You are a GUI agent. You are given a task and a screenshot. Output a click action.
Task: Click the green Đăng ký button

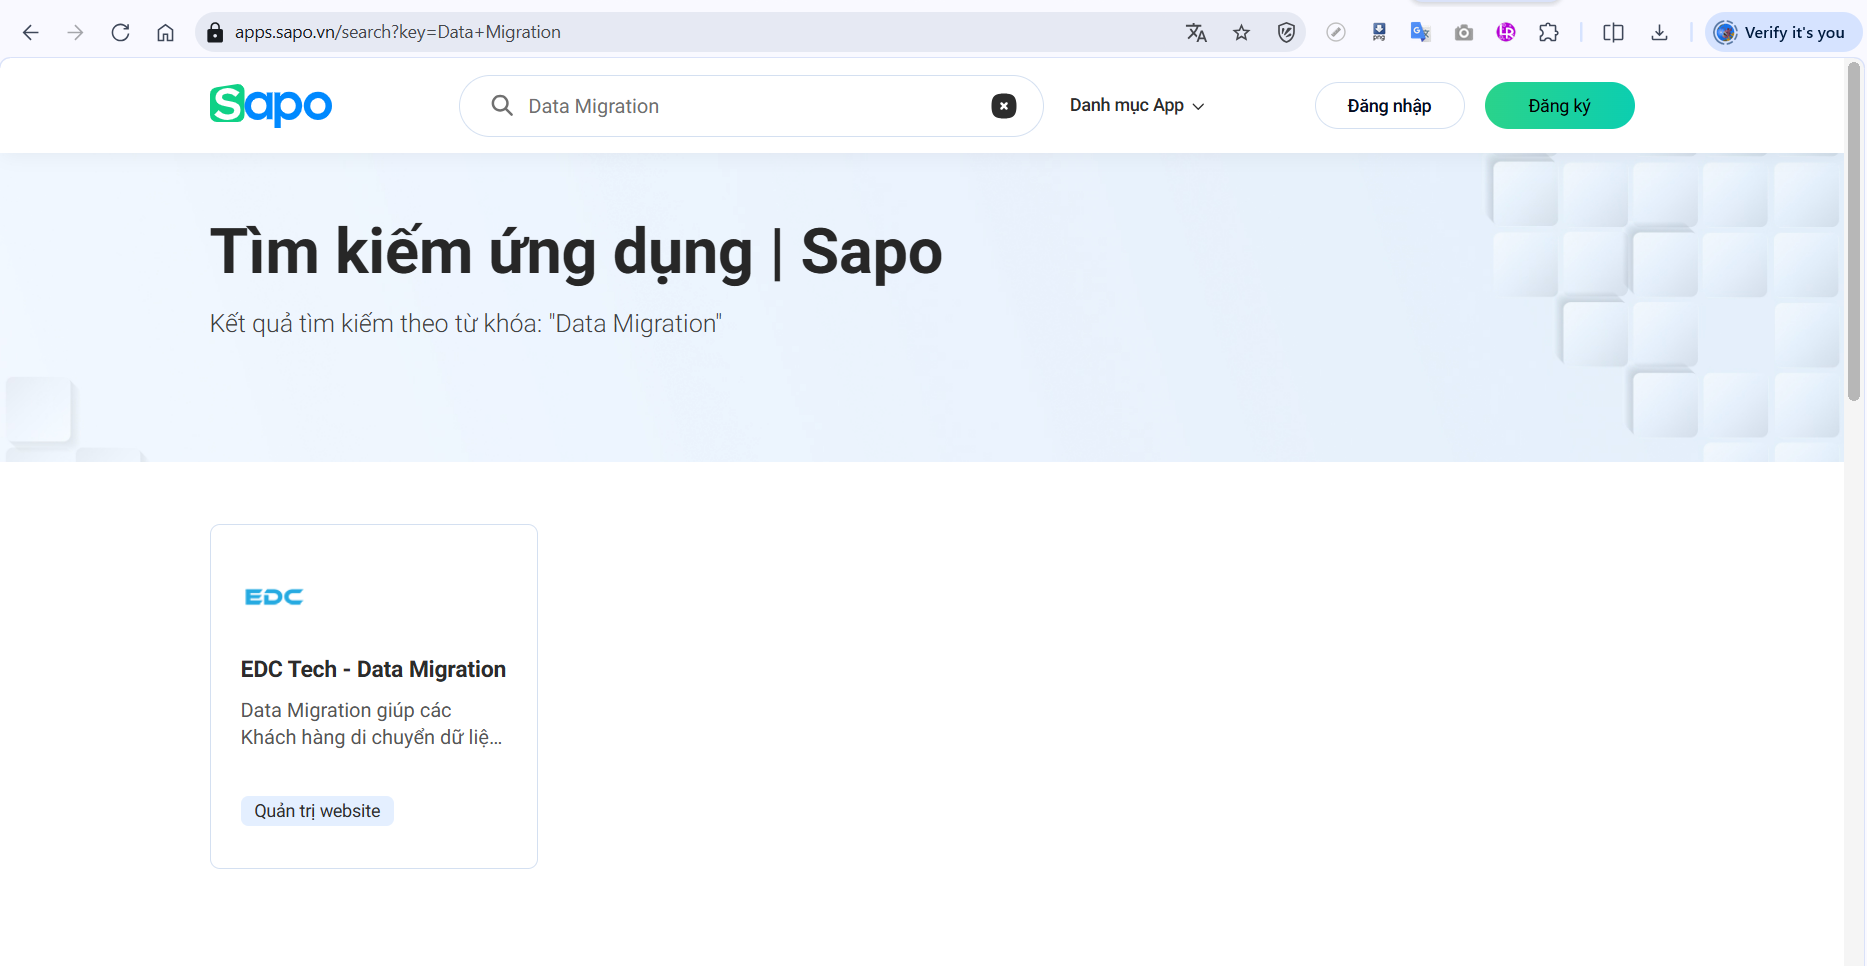pyautogui.click(x=1560, y=106)
